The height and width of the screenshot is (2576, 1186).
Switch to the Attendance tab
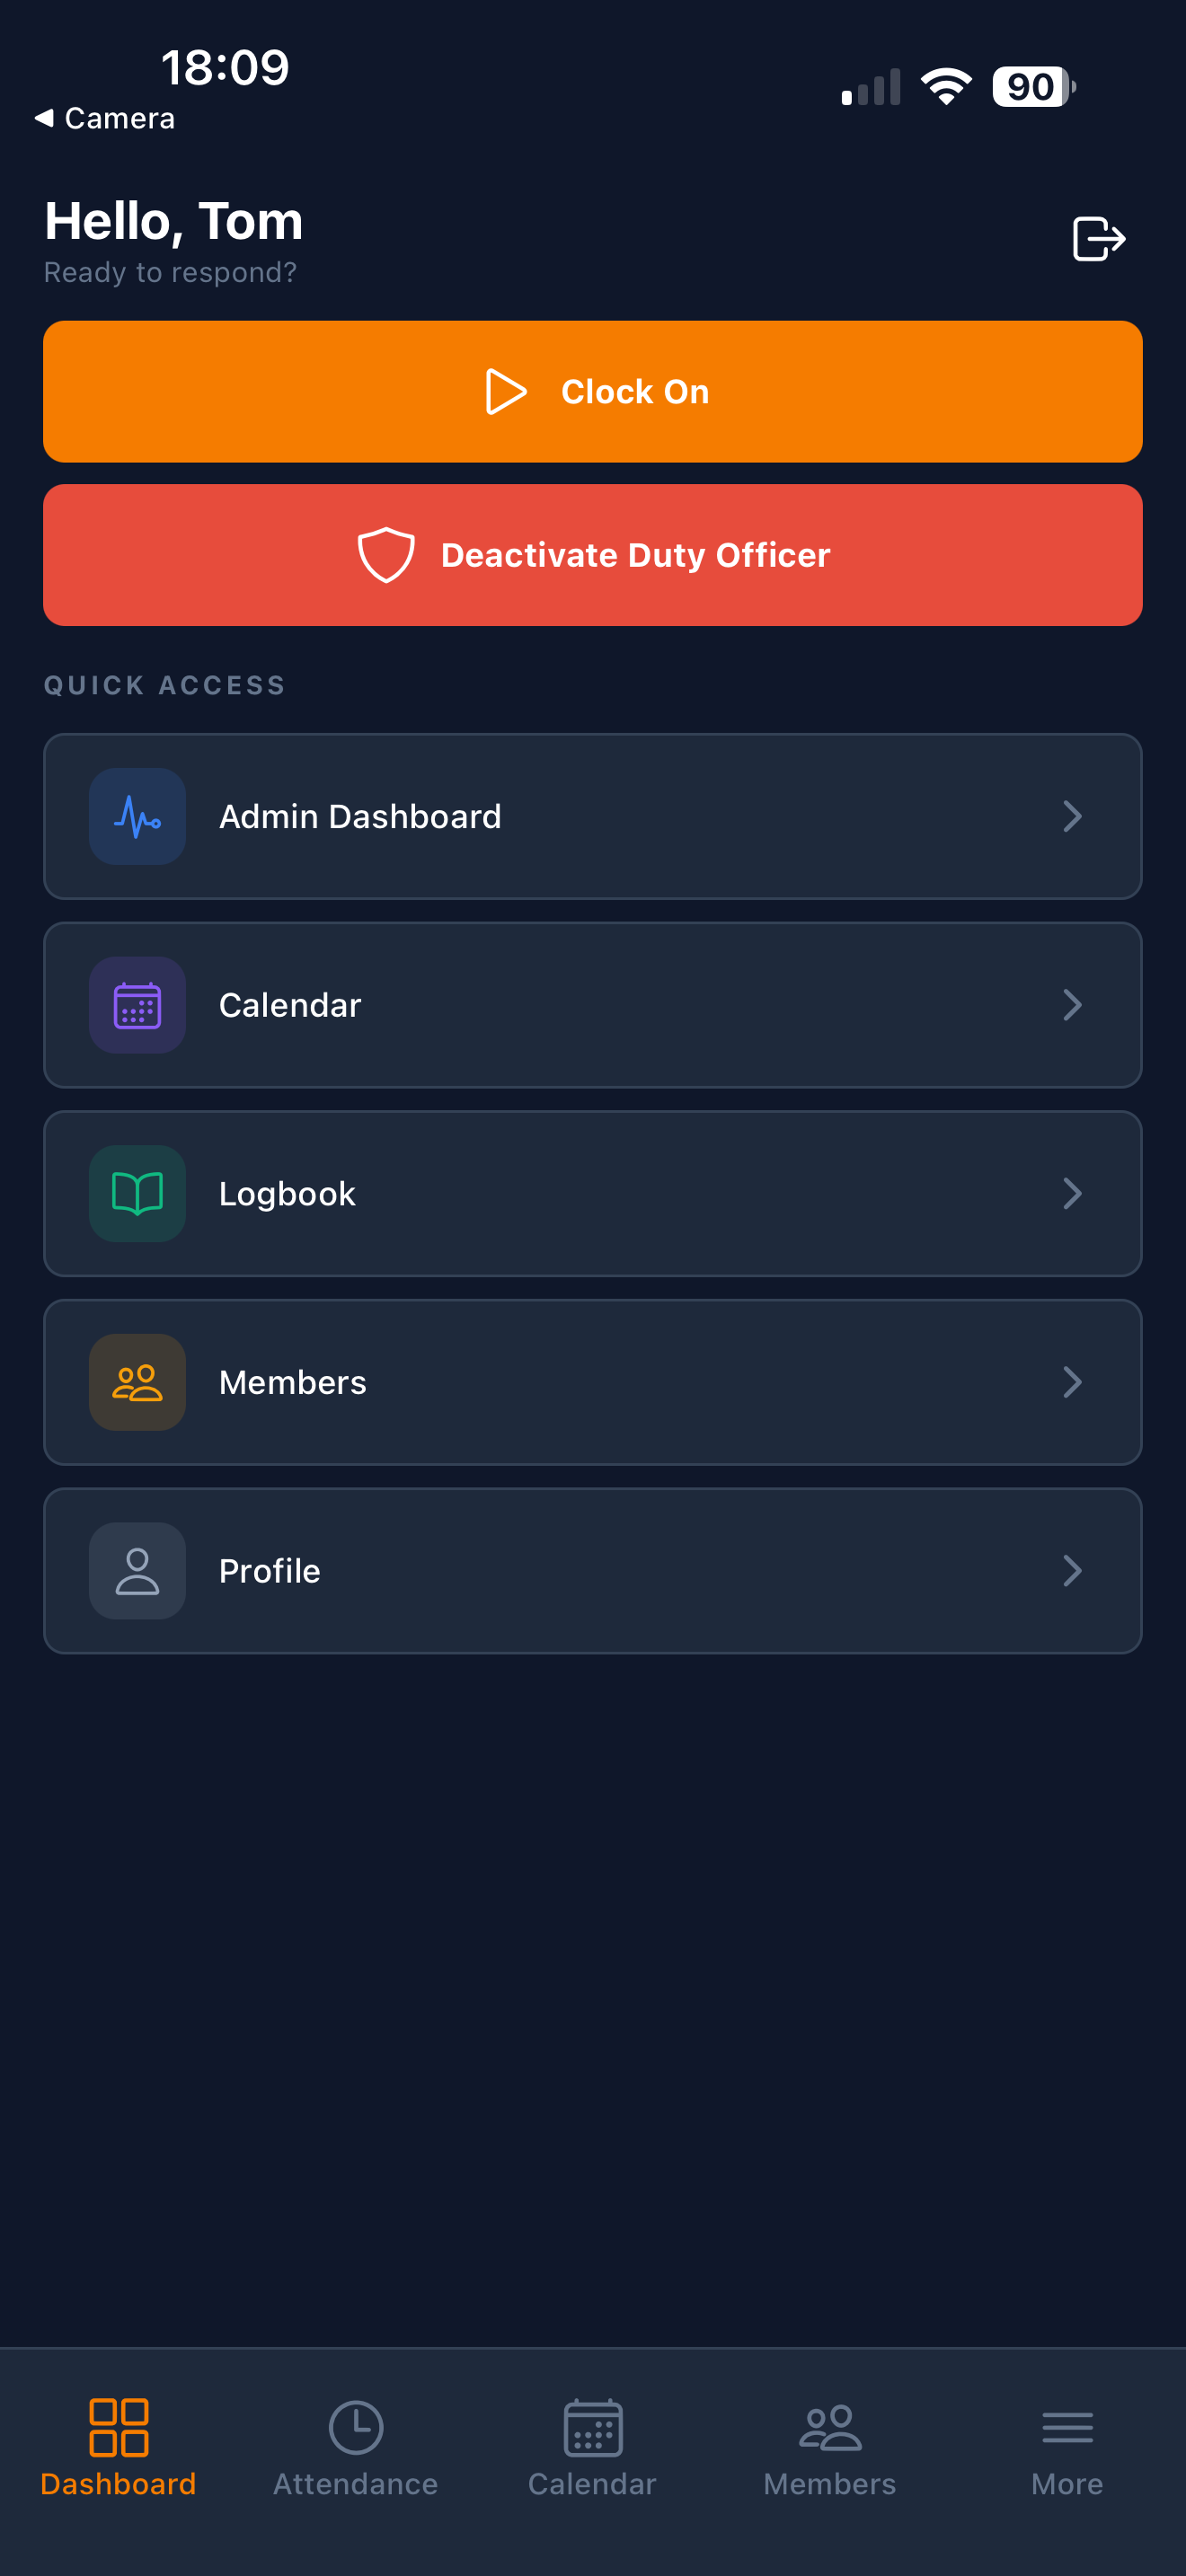point(356,2449)
